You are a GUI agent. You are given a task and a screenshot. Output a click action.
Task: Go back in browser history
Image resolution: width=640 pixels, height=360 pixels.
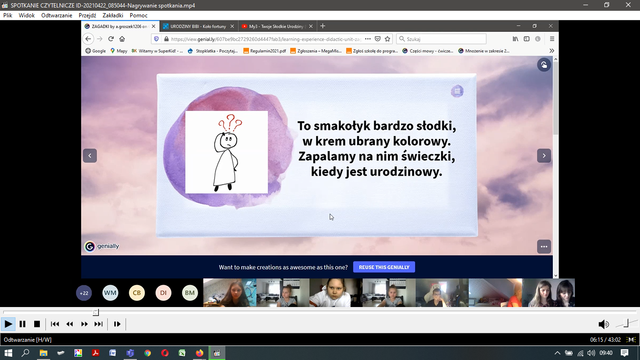click(x=89, y=39)
